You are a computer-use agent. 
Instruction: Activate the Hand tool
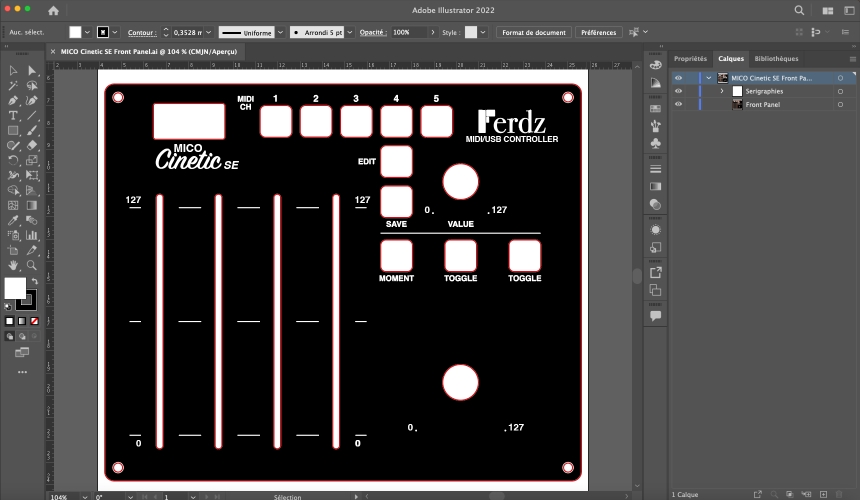[13, 266]
